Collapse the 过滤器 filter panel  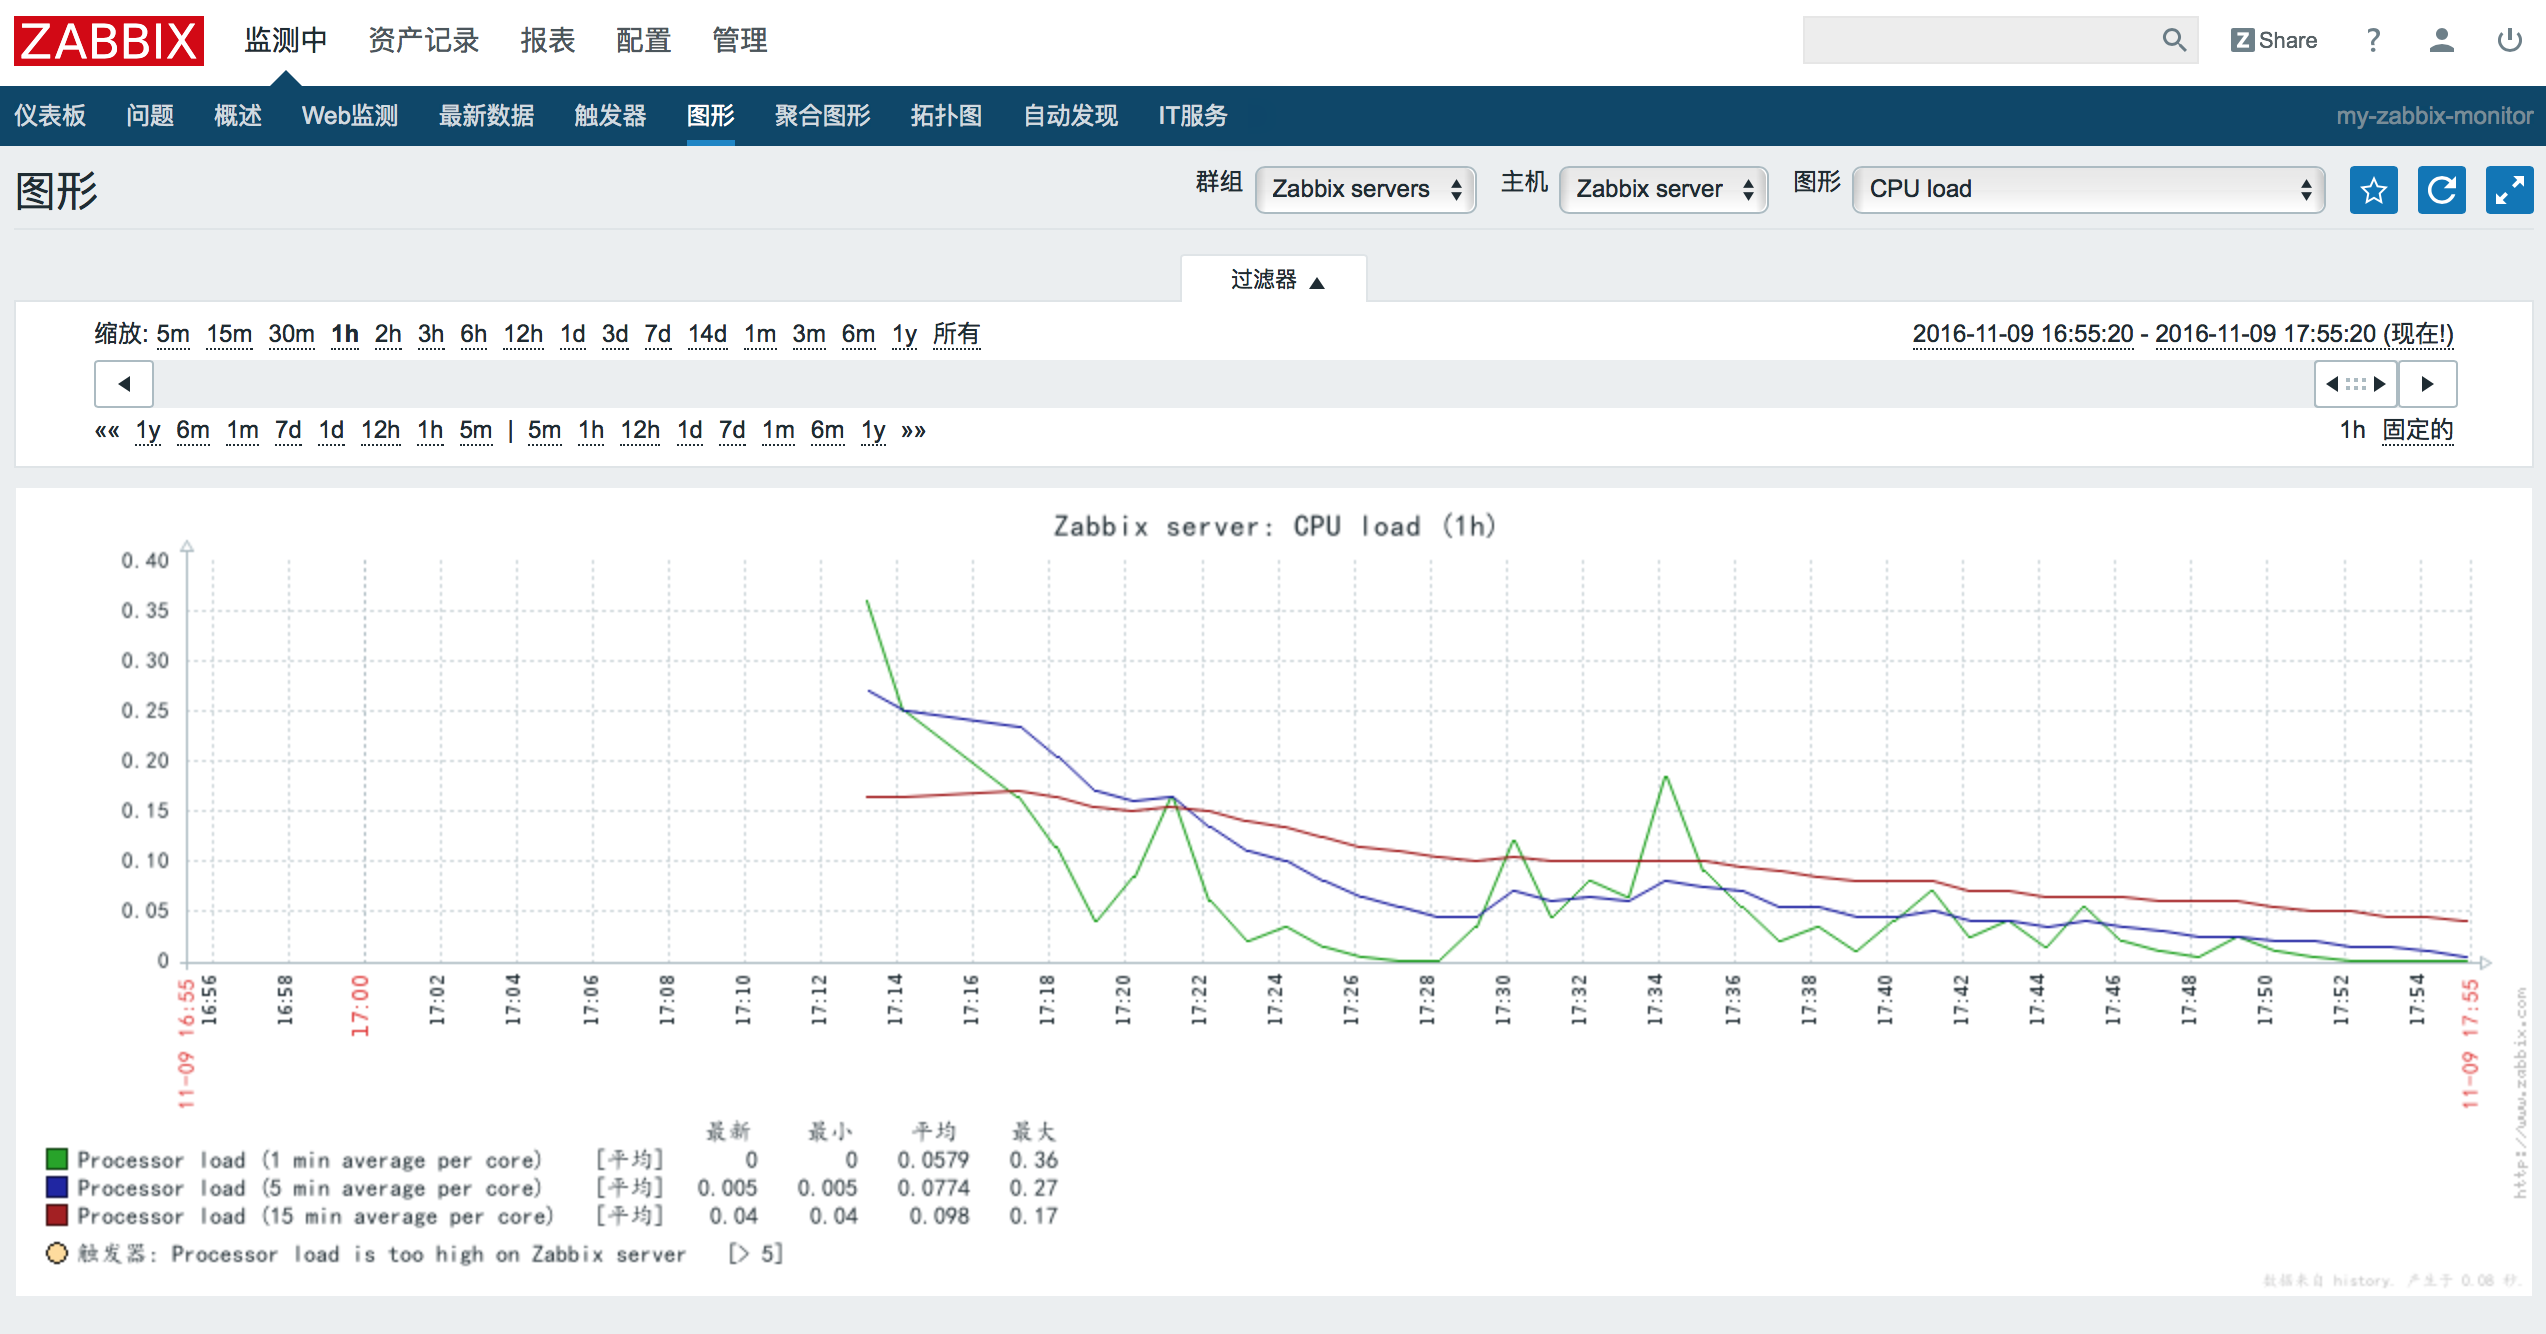coord(1275,279)
